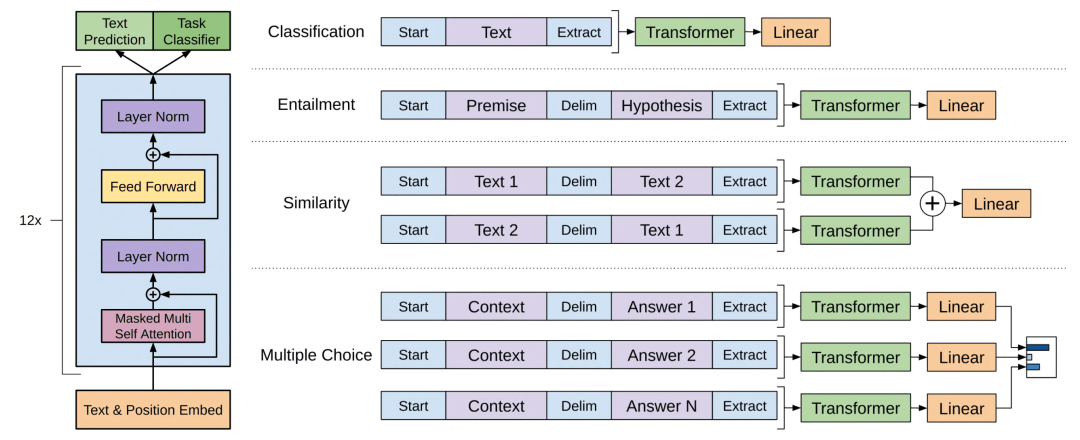Click the Feed Forward block
This screenshot has width=1080, height=440.
pos(153,186)
